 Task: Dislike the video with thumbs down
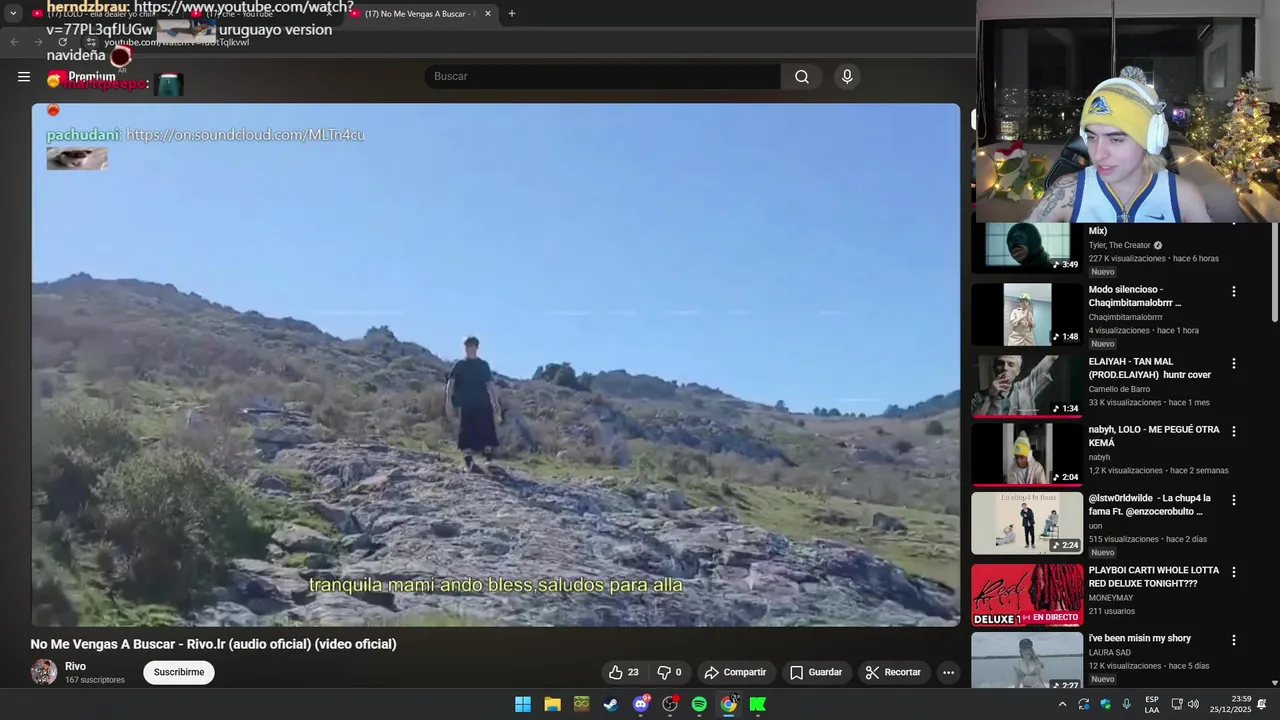tap(670, 672)
